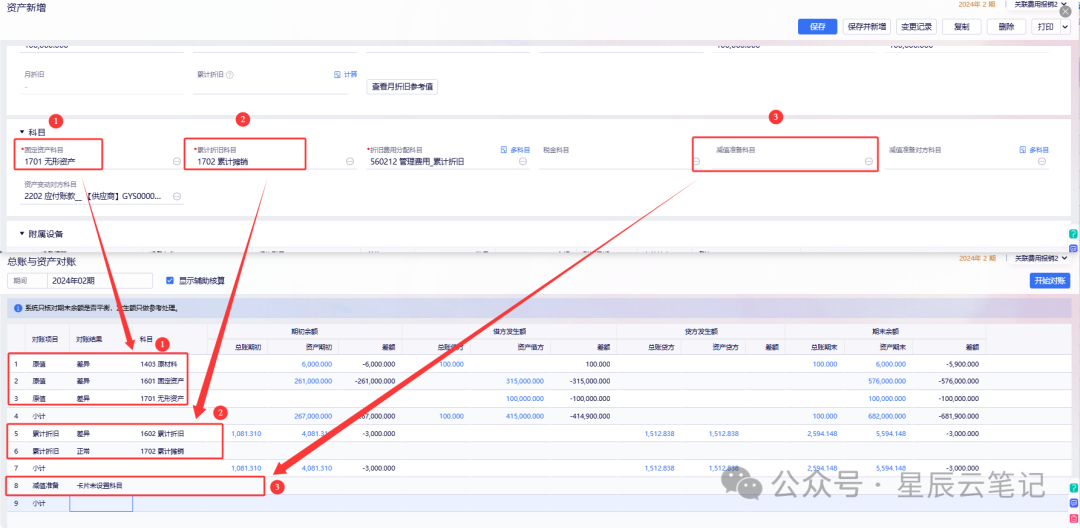
Task: Open the 315,000.000 资产借方 link
Action: [525, 381]
